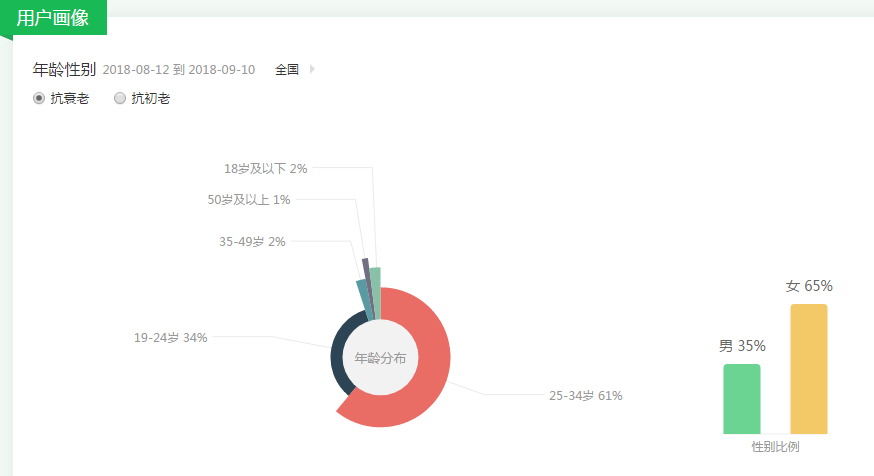Click the teal 35-49岁 chart slice
The height and width of the screenshot is (476, 874).
pos(364,297)
